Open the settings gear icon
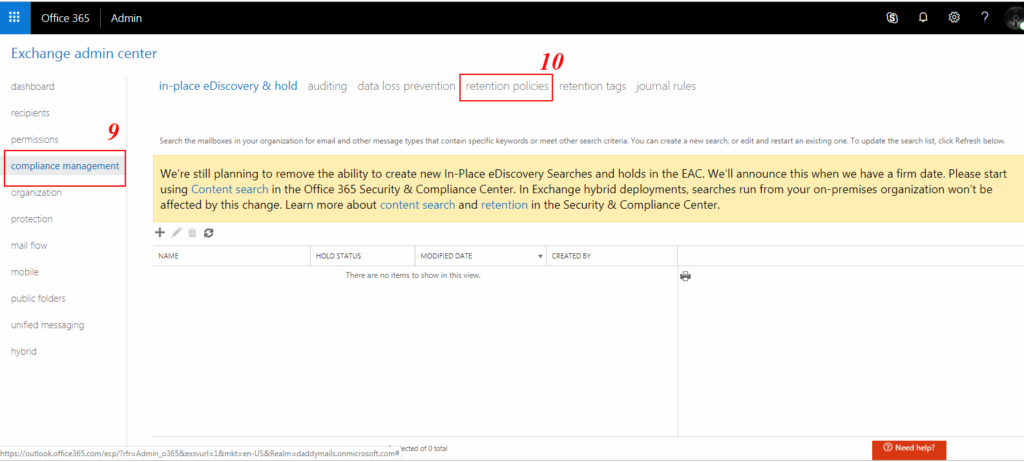The width and height of the screenshot is (1024, 462). [x=953, y=18]
